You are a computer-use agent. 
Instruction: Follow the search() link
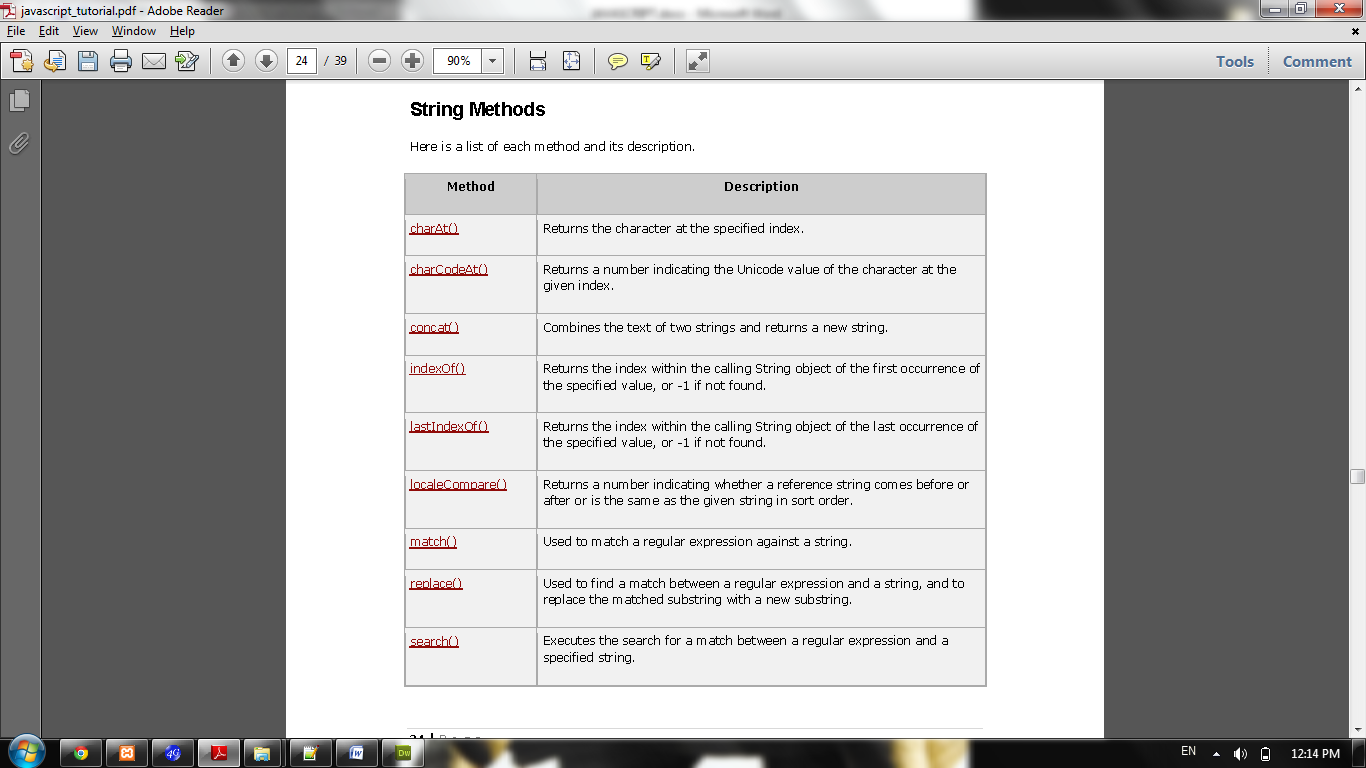click(434, 641)
